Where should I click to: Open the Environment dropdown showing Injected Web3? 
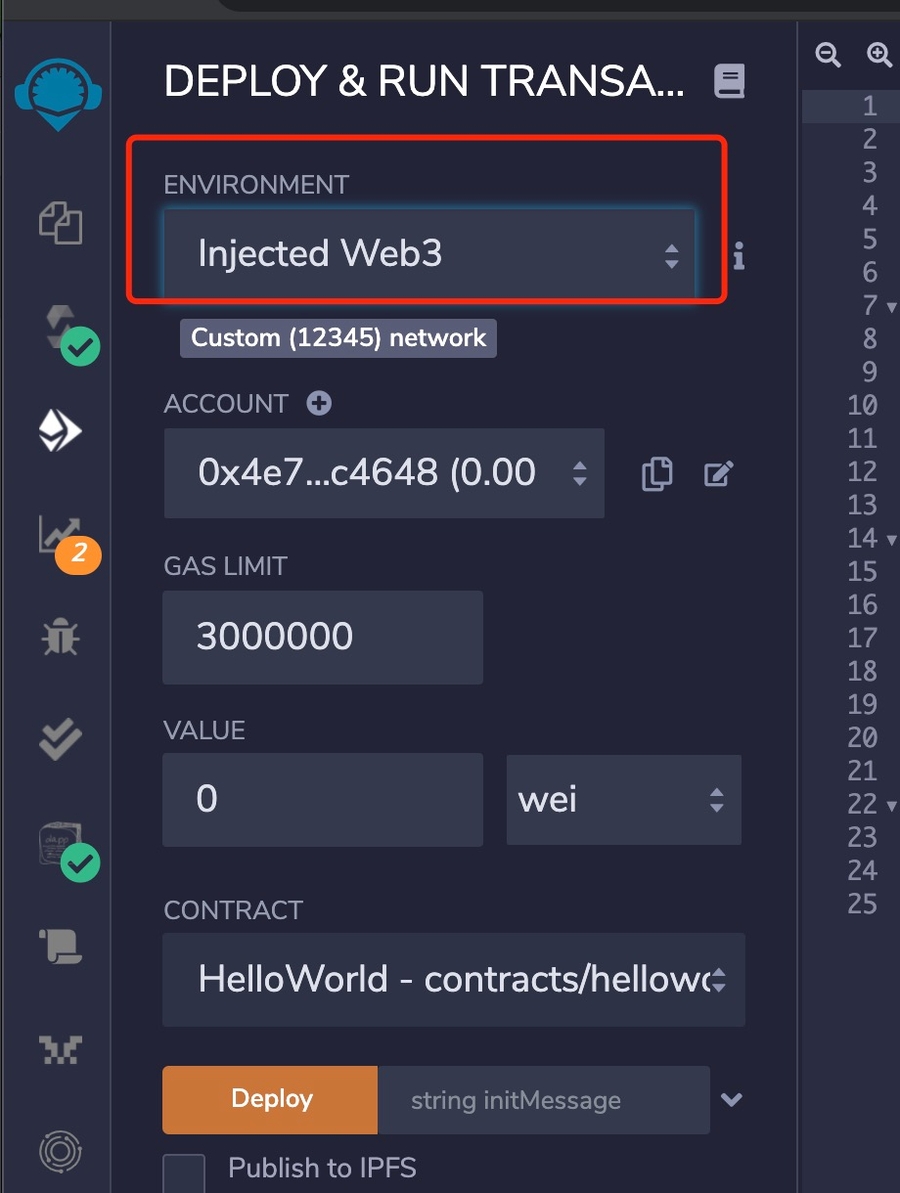[430, 253]
